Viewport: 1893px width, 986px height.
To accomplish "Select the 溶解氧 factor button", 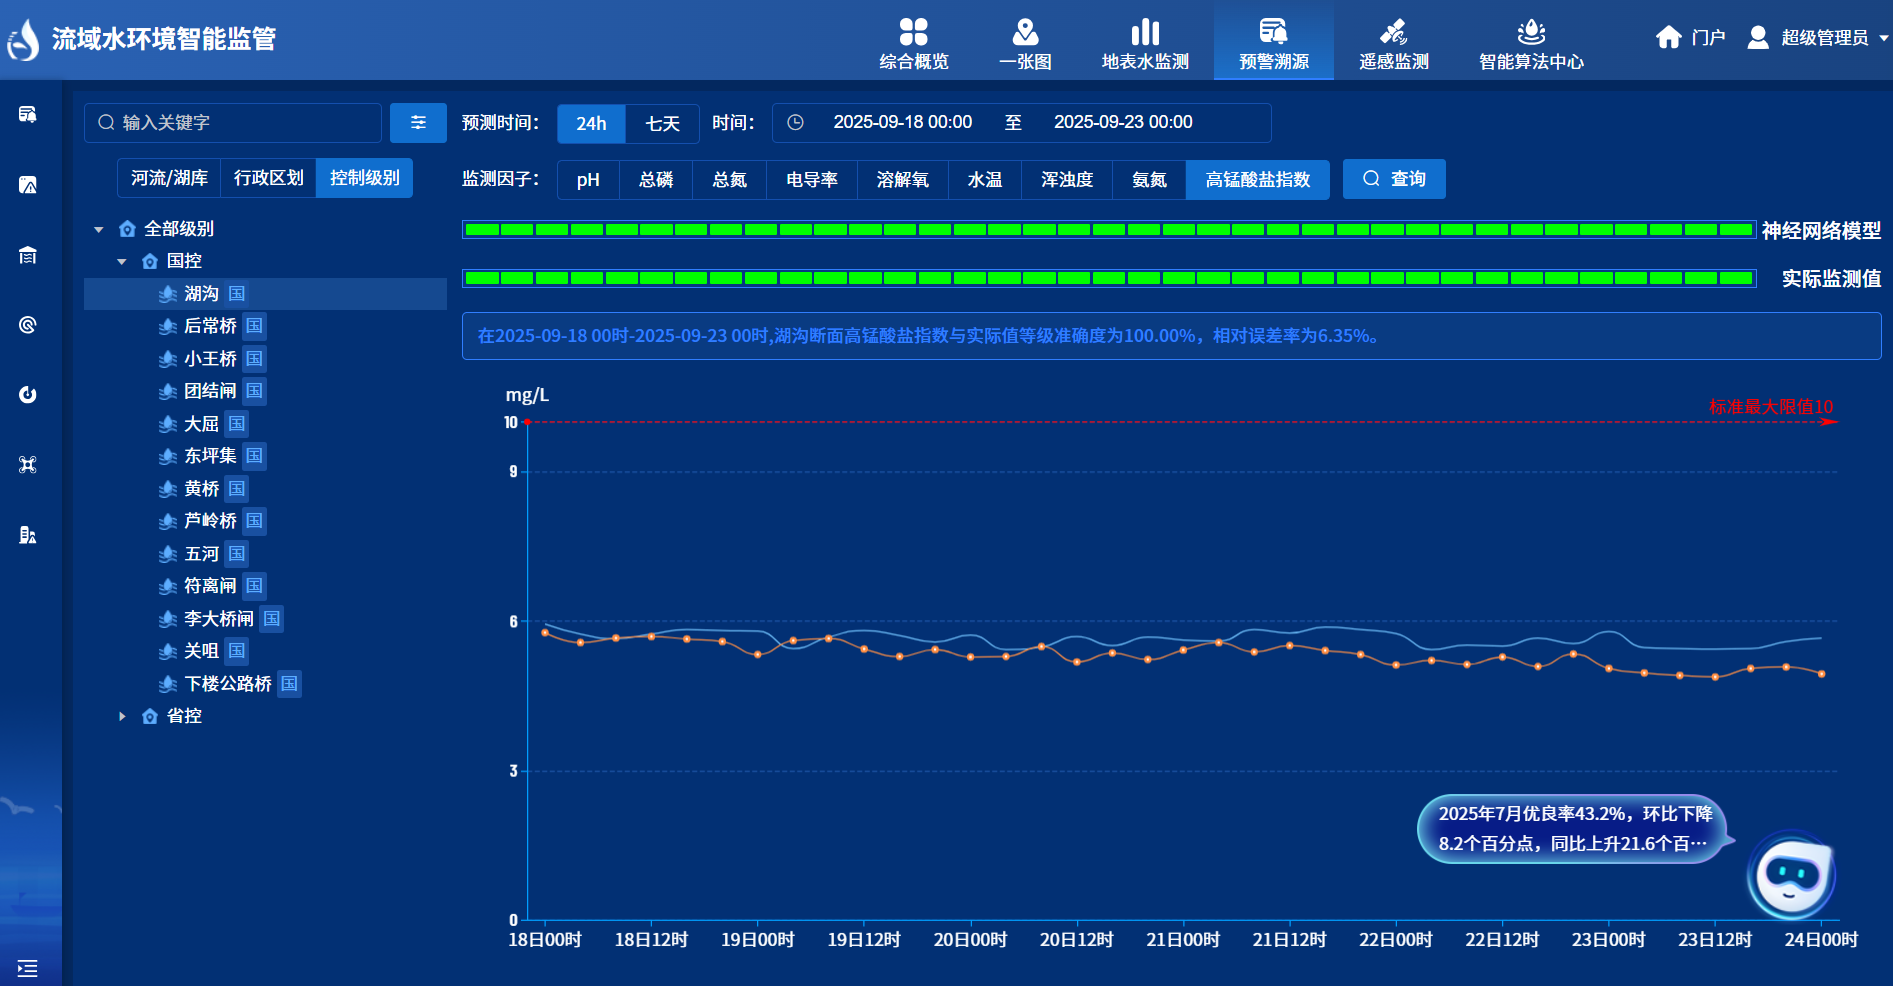I will point(902,180).
